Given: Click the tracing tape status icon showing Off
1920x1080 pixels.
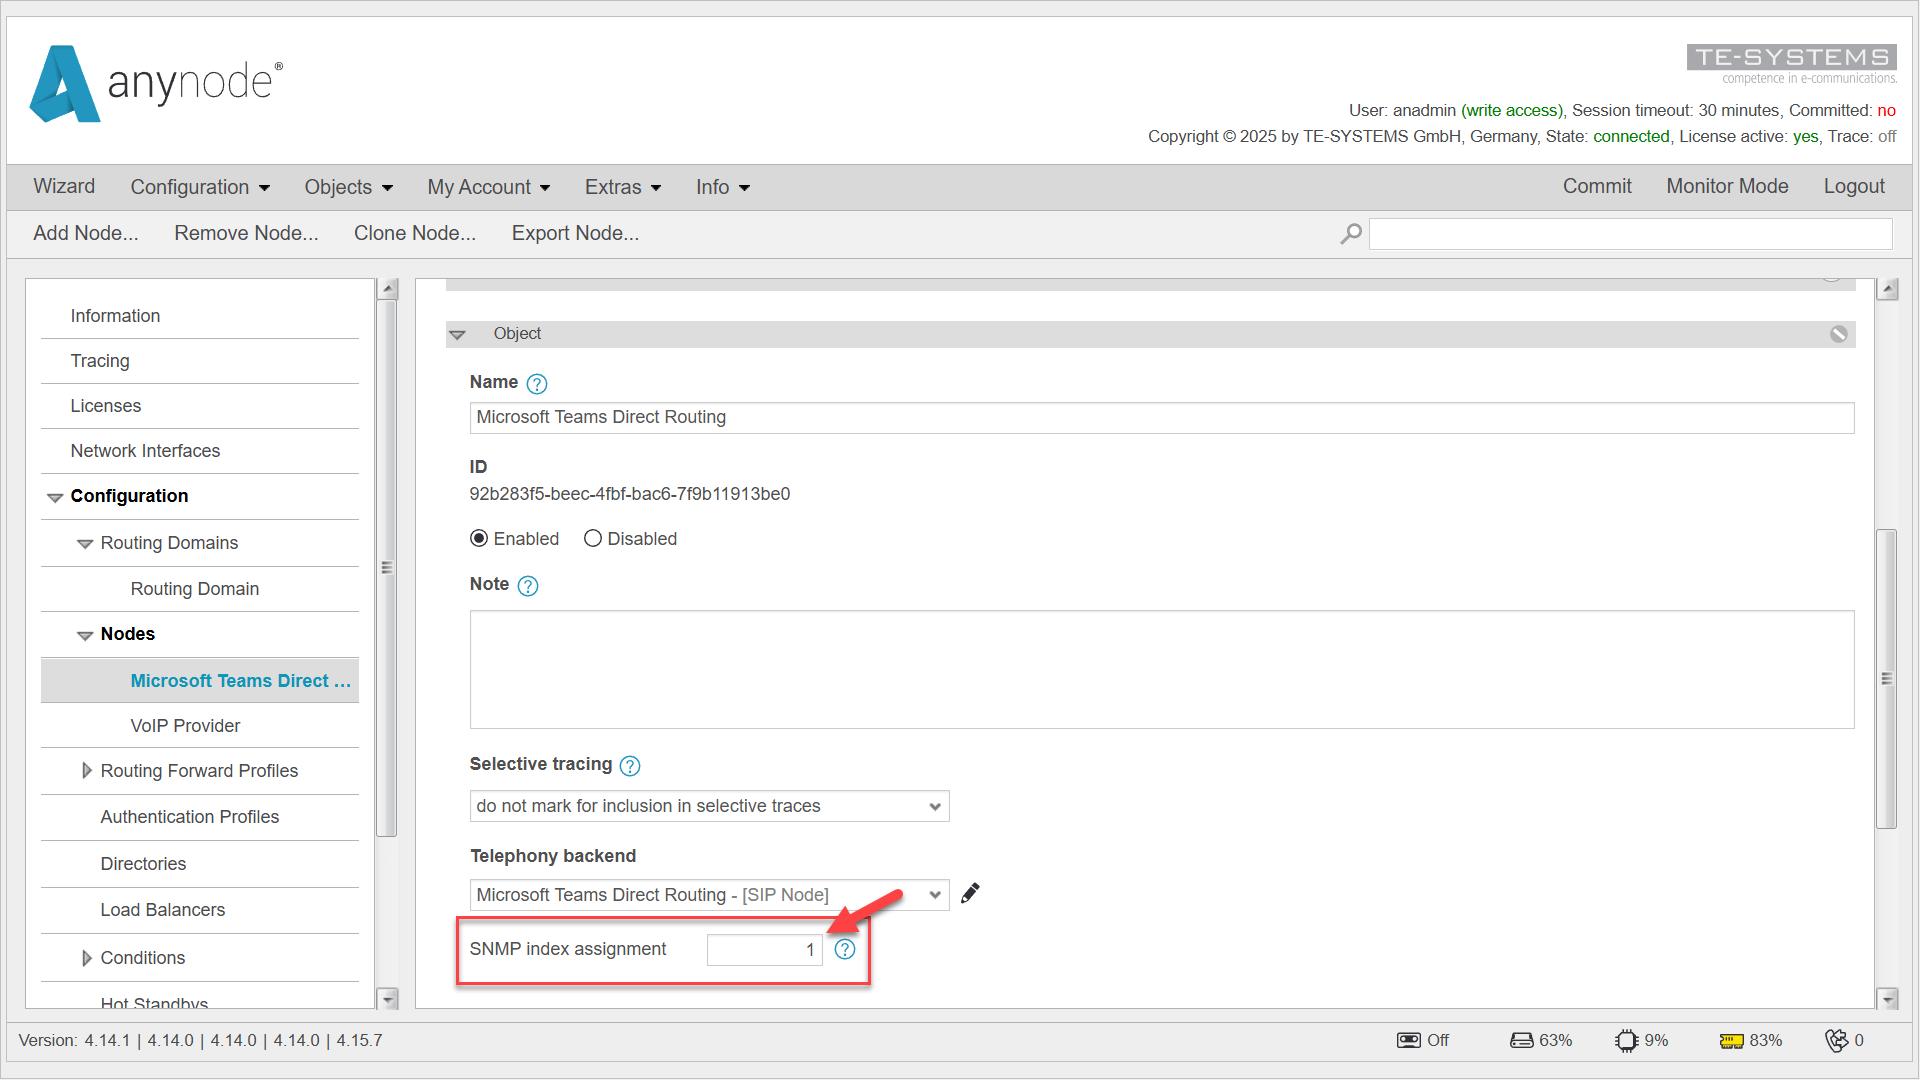Looking at the screenshot, I should pos(1409,1040).
